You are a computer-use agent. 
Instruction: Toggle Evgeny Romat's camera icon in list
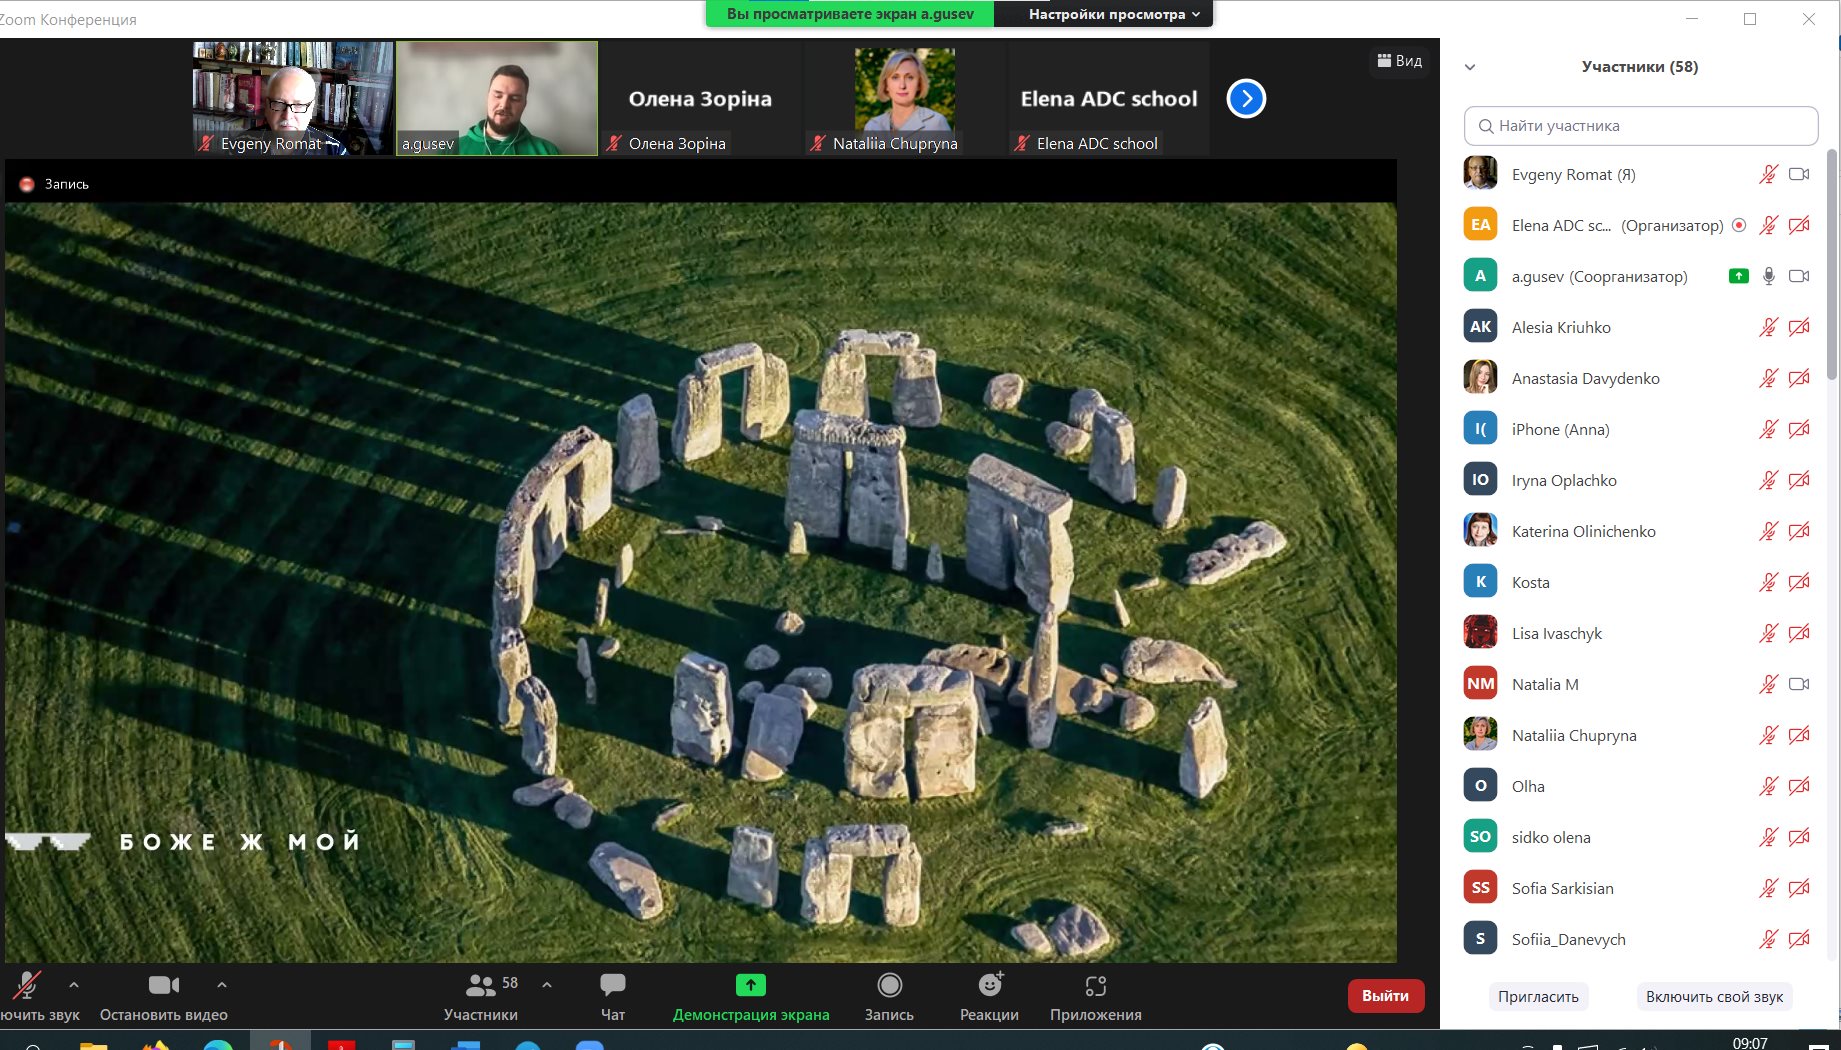click(1798, 174)
